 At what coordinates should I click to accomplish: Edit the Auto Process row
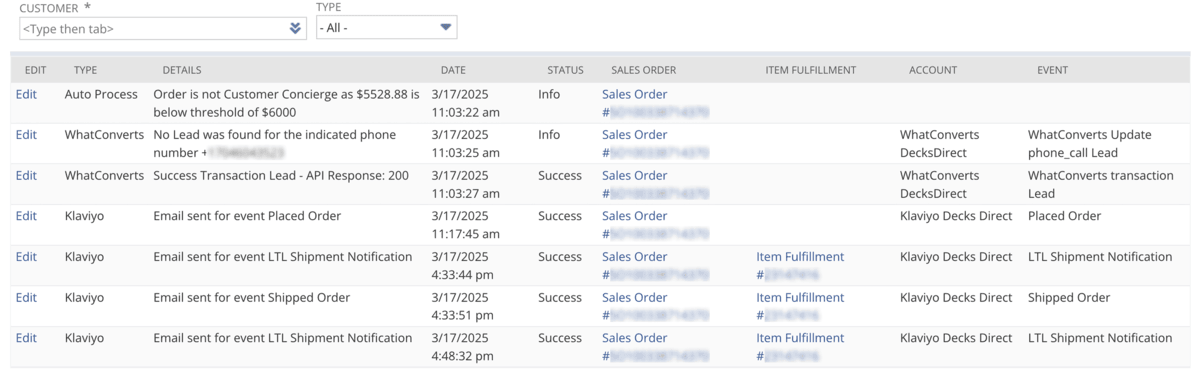[x=26, y=94]
